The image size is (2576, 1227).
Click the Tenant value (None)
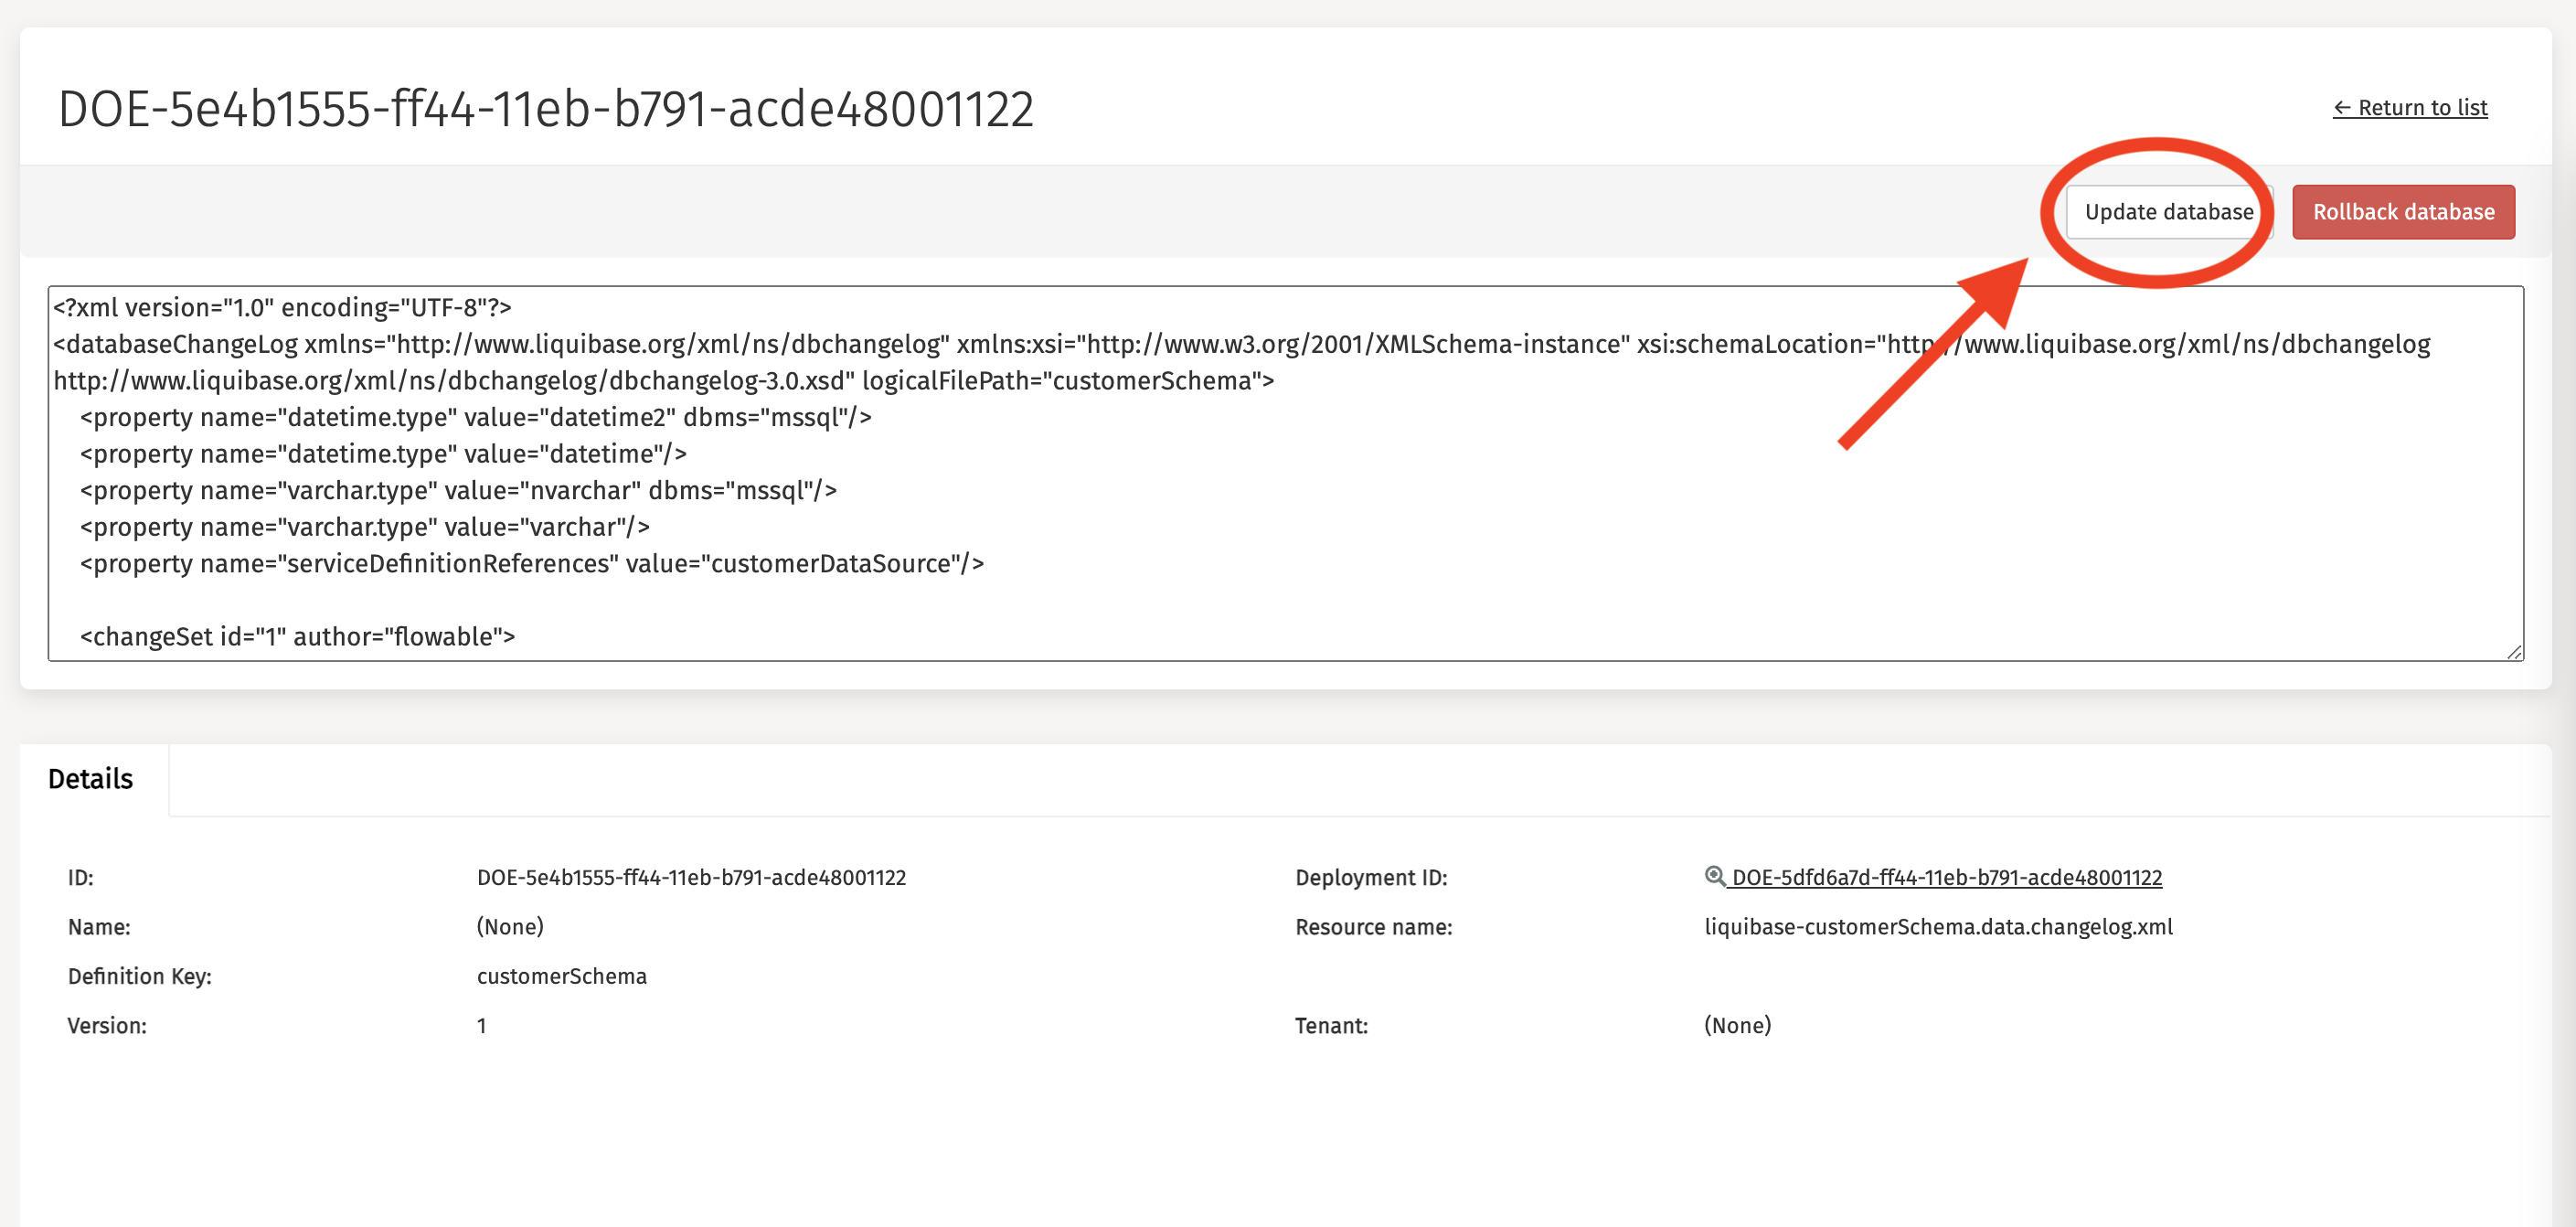(x=1737, y=1025)
